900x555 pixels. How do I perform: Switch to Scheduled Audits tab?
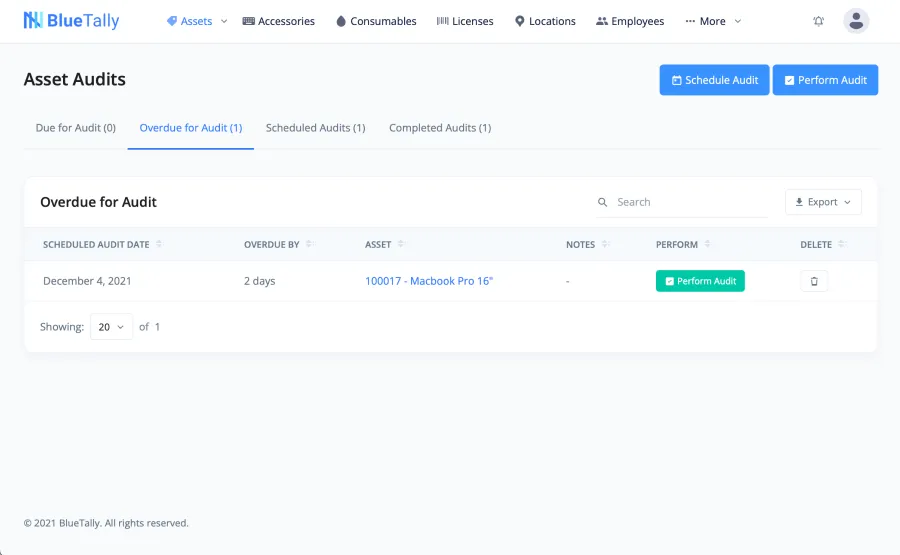(x=316, y=128)
